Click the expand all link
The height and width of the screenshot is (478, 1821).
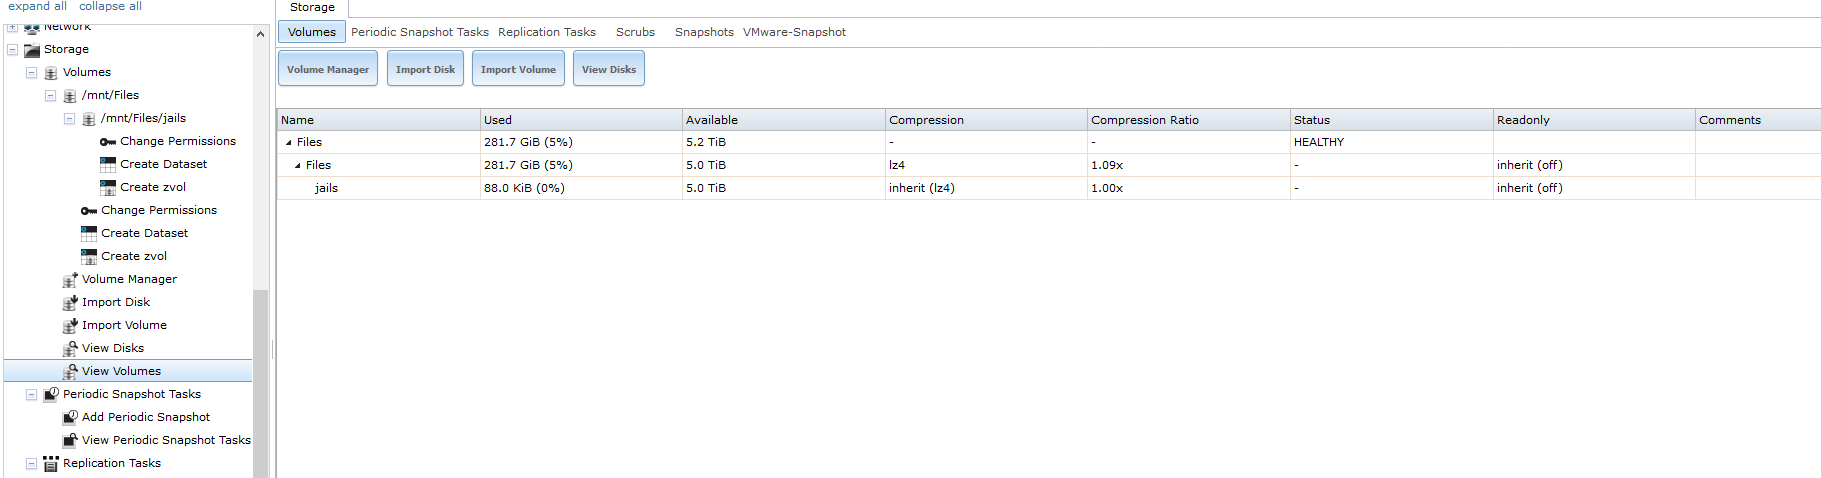[x=37, y=6]
